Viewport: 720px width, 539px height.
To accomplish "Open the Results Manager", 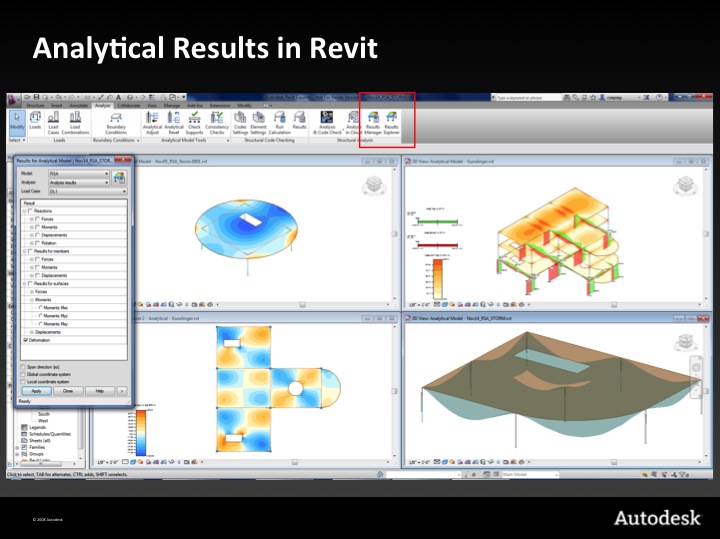I will coord(373,123).
